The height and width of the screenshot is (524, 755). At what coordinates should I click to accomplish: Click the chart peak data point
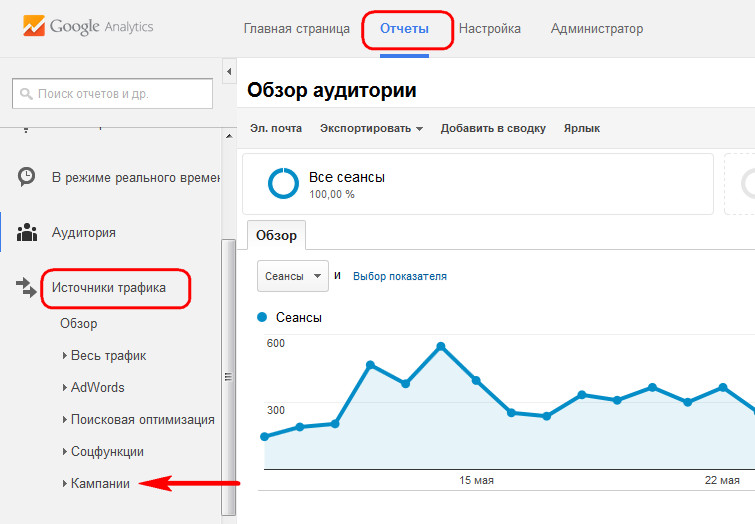(441, 346)
